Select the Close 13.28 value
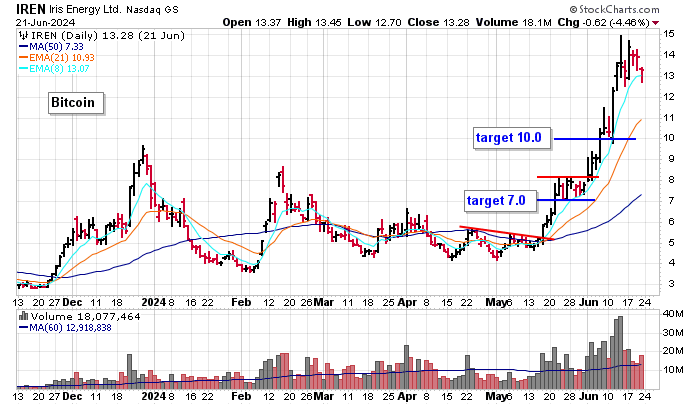The height and width of the screenshot is (405, 700). click(x=438, y=22)
